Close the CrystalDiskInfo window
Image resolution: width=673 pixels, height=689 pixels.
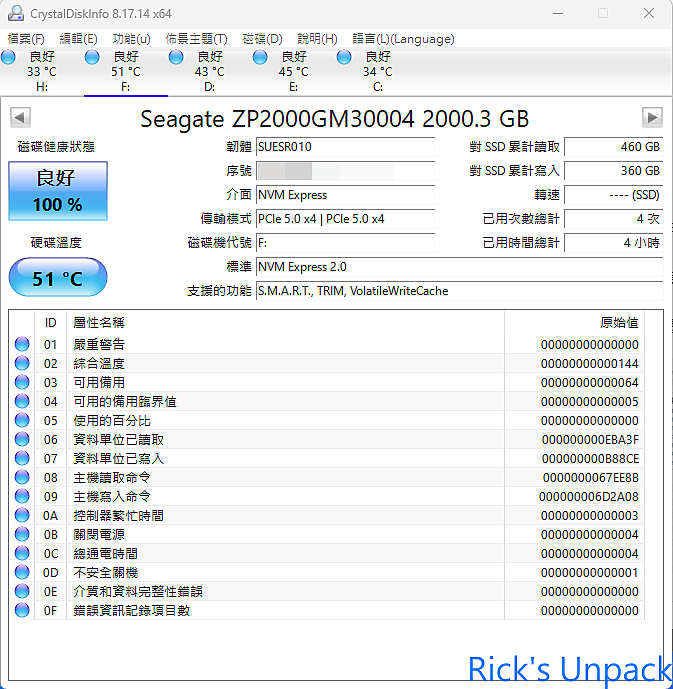tap(649, 13)
